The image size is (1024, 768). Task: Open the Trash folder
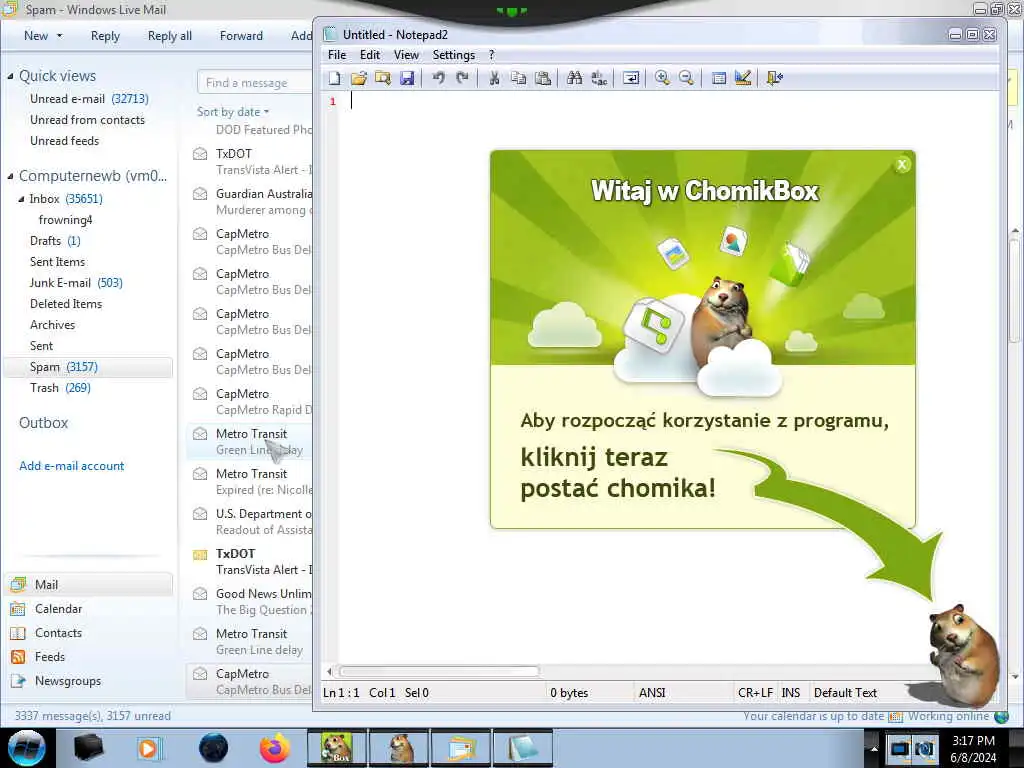[x=60, y=388]
